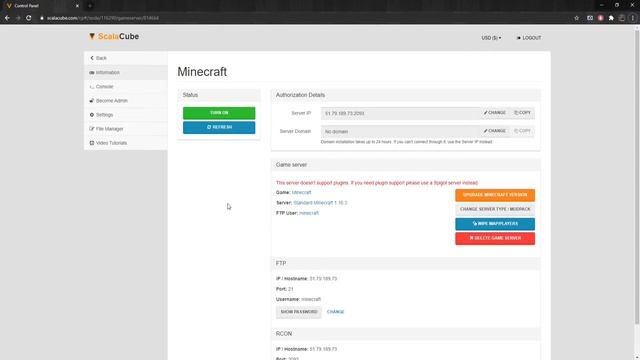The width and height of the screenshot is (640, 360).
Task: Open the browser extensions puzzle icon
Action: (x=611, y=18)
